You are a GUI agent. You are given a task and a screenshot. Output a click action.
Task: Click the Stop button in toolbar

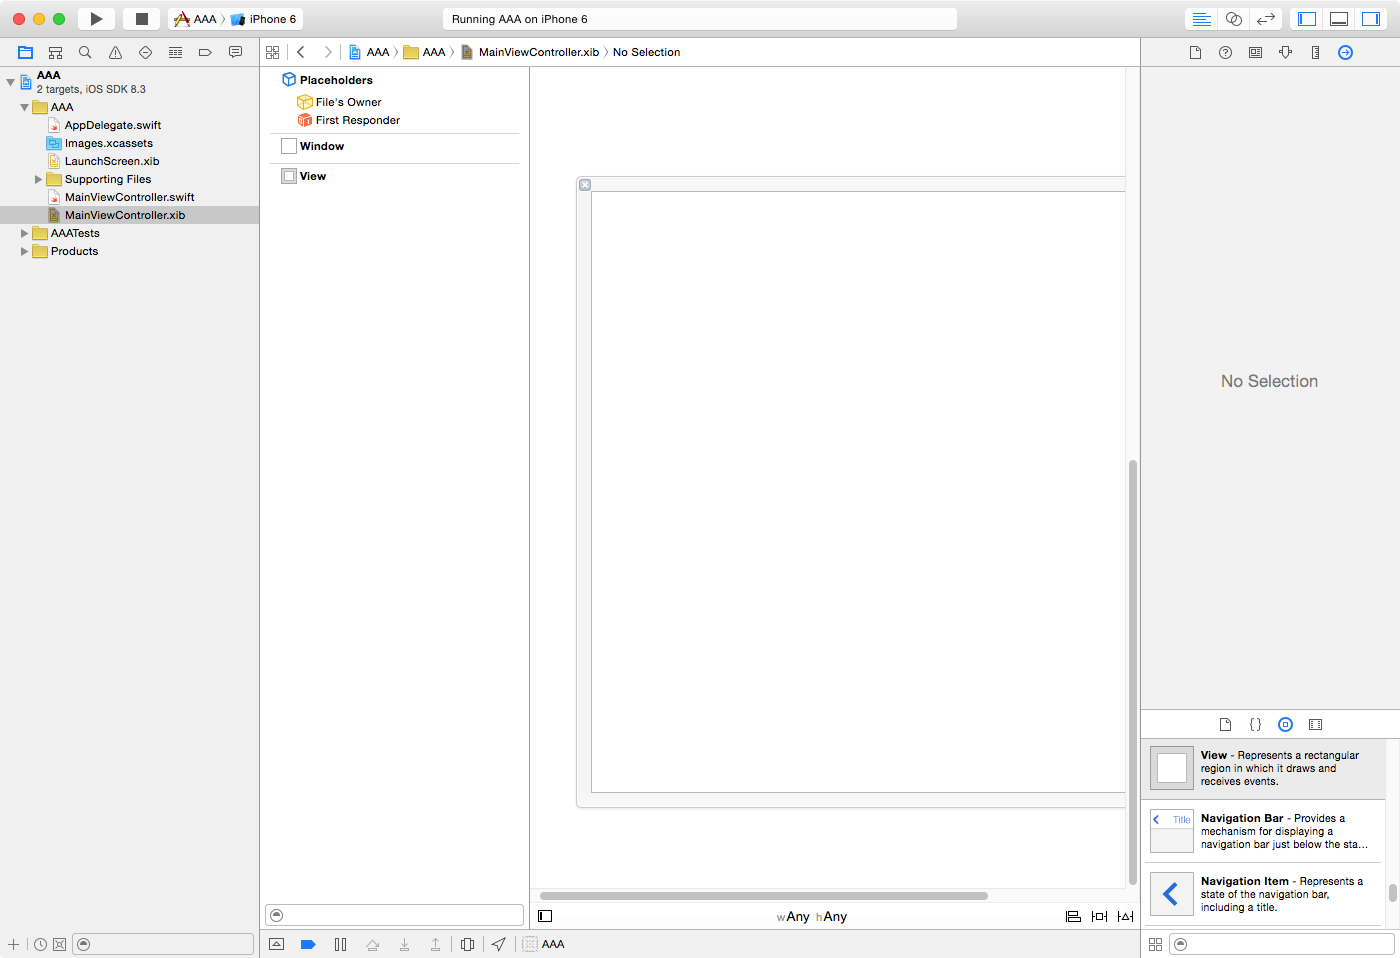[142, 19]
